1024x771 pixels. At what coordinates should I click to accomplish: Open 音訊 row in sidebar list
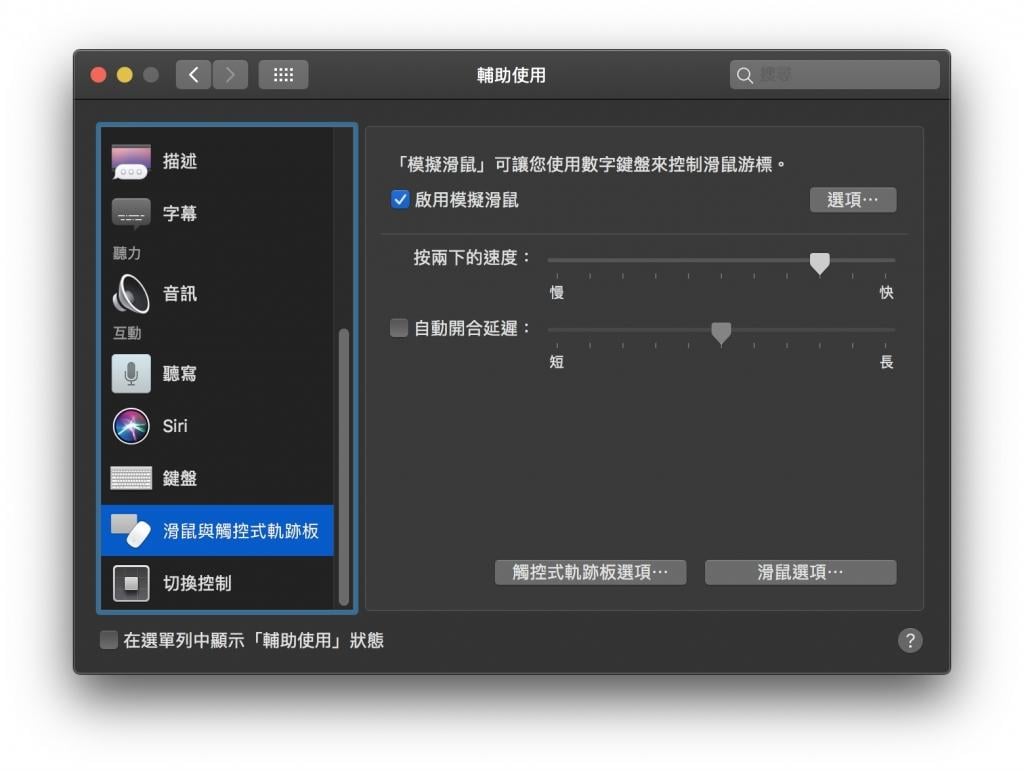(217, 294)
